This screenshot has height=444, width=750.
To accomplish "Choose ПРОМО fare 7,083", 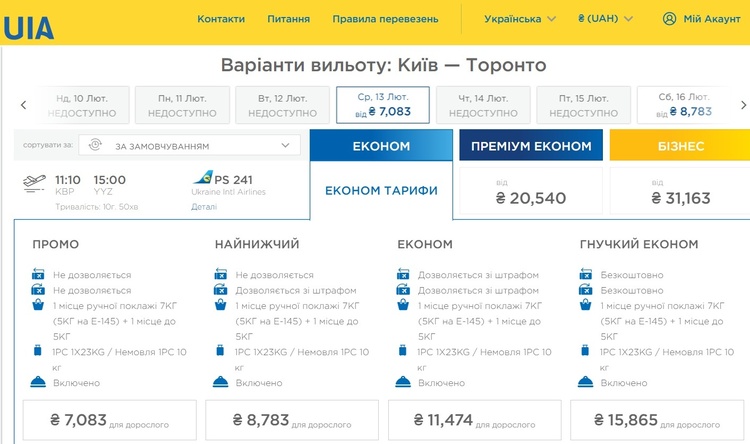I will tap(110, 420).
